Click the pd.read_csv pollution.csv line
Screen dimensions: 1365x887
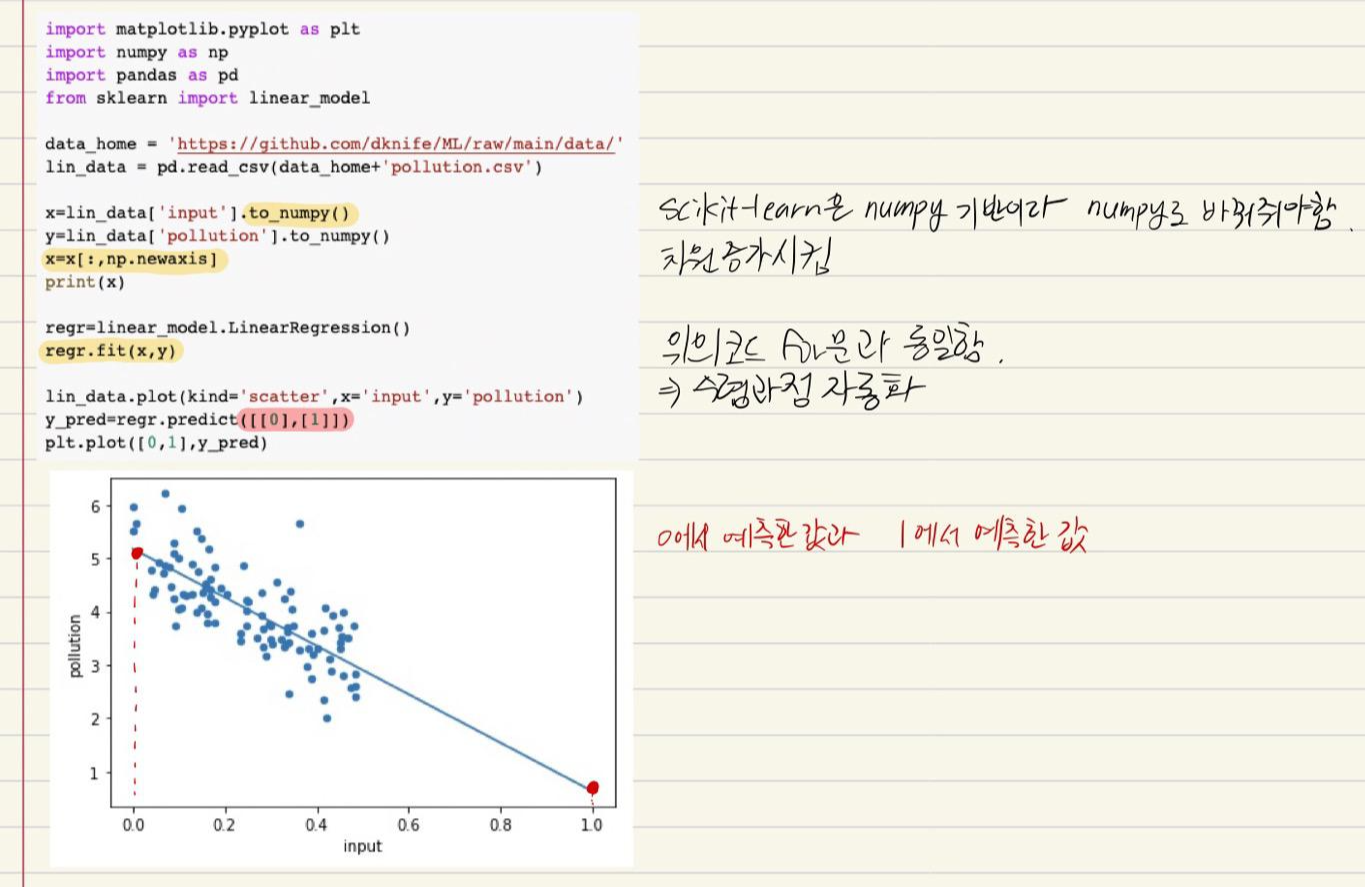click(293, 167)
